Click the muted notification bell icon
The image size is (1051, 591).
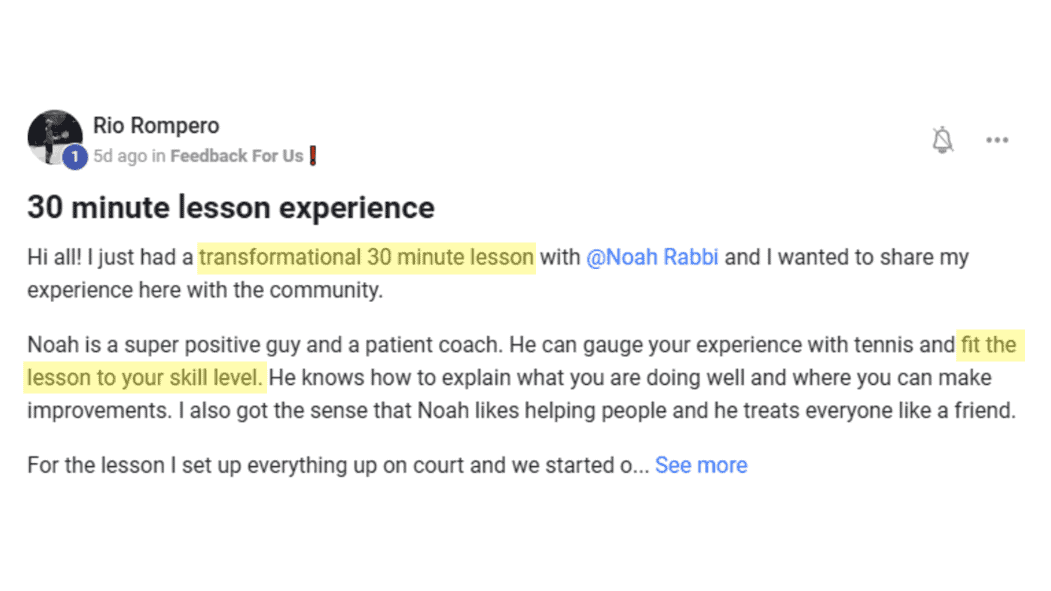point(941,139)
